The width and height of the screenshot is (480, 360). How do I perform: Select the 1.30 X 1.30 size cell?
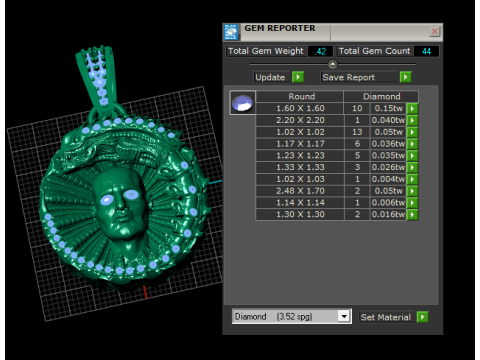(300, 214)
